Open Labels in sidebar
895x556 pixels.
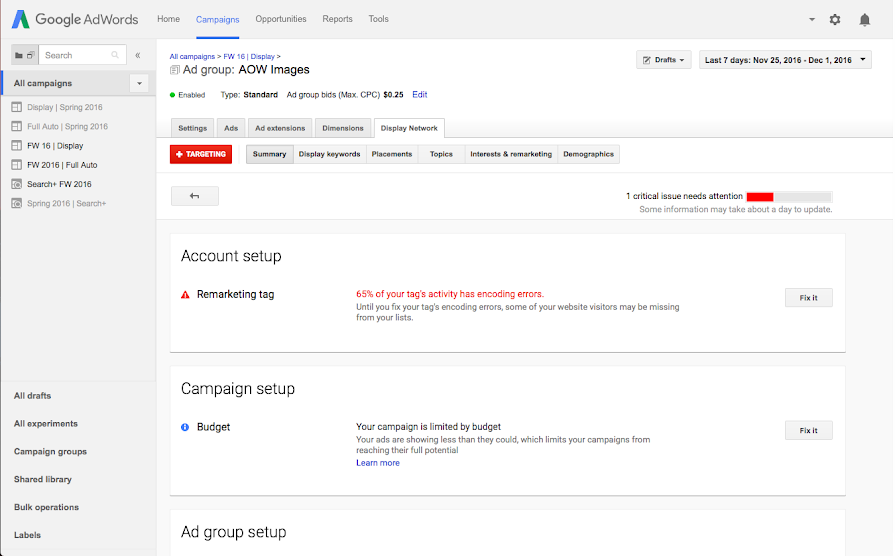point(27,535)
